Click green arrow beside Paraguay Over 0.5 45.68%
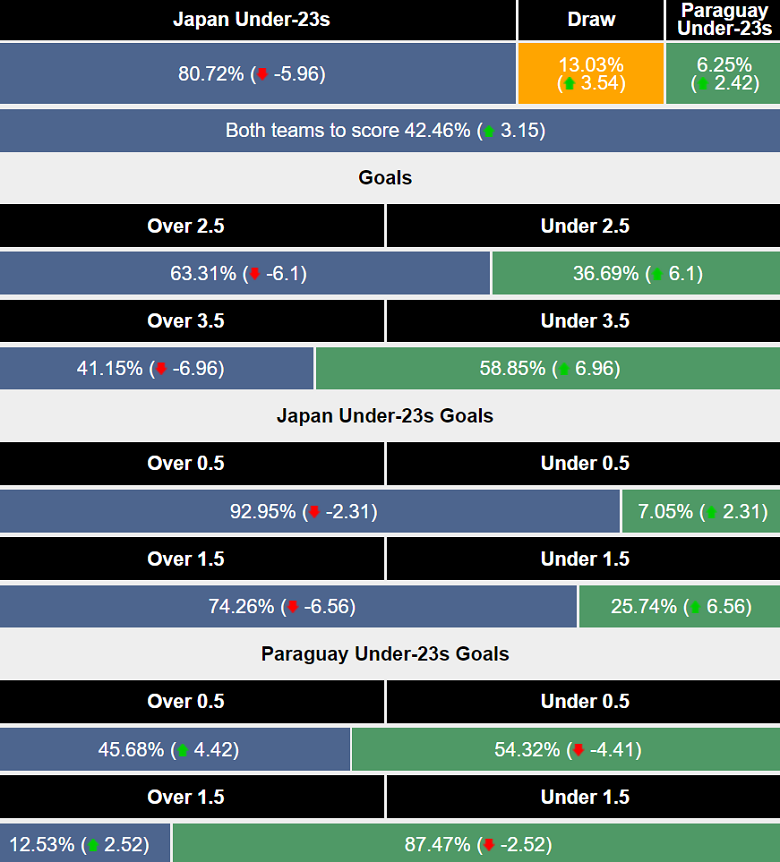Viewport: 780px width, 862px height. 181,750
